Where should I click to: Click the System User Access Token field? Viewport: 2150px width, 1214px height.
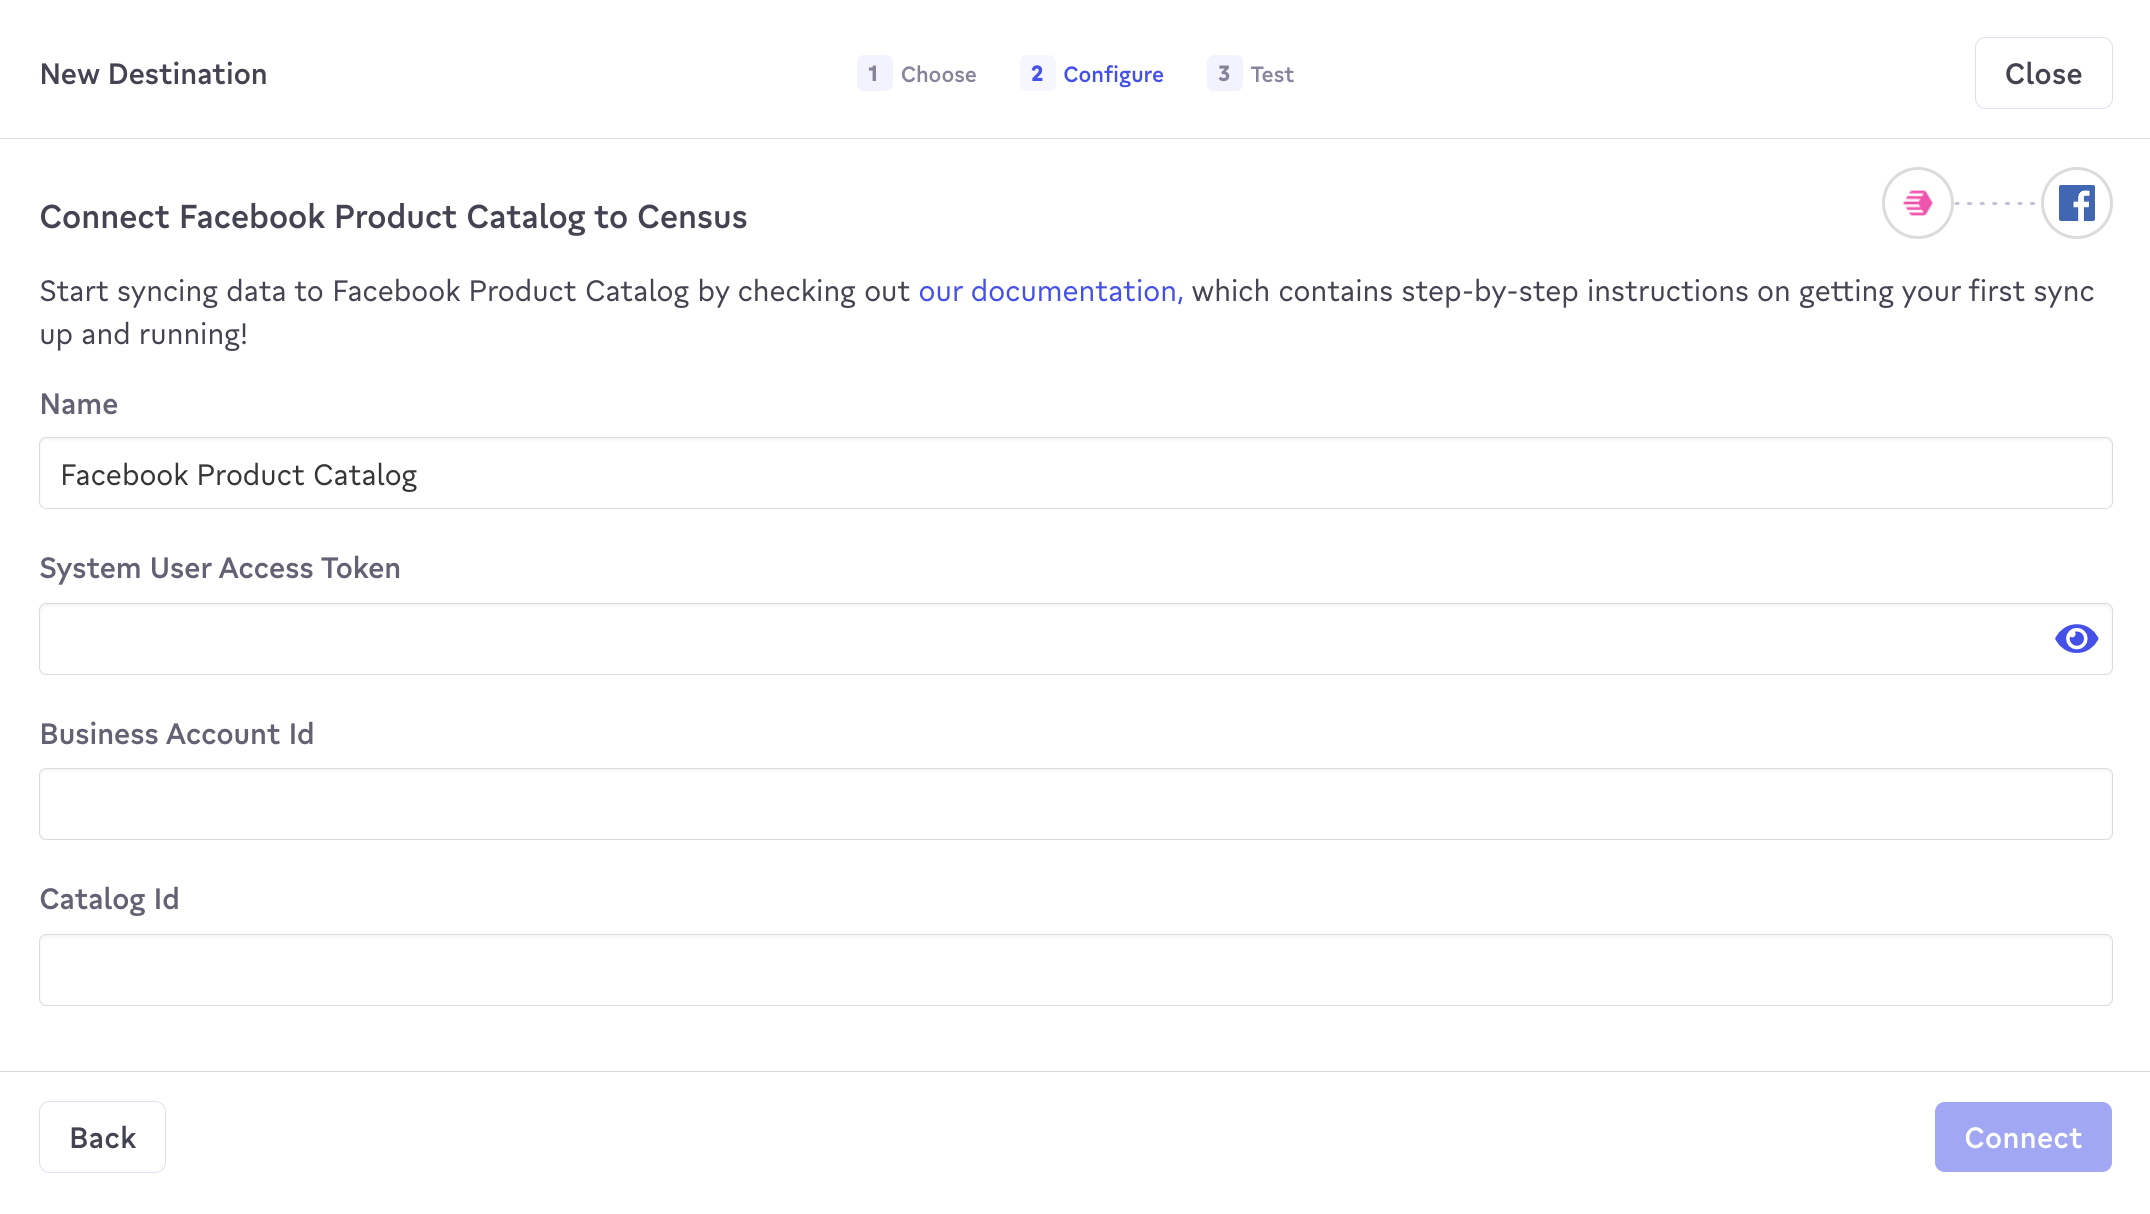click(x=1040, y=639)
